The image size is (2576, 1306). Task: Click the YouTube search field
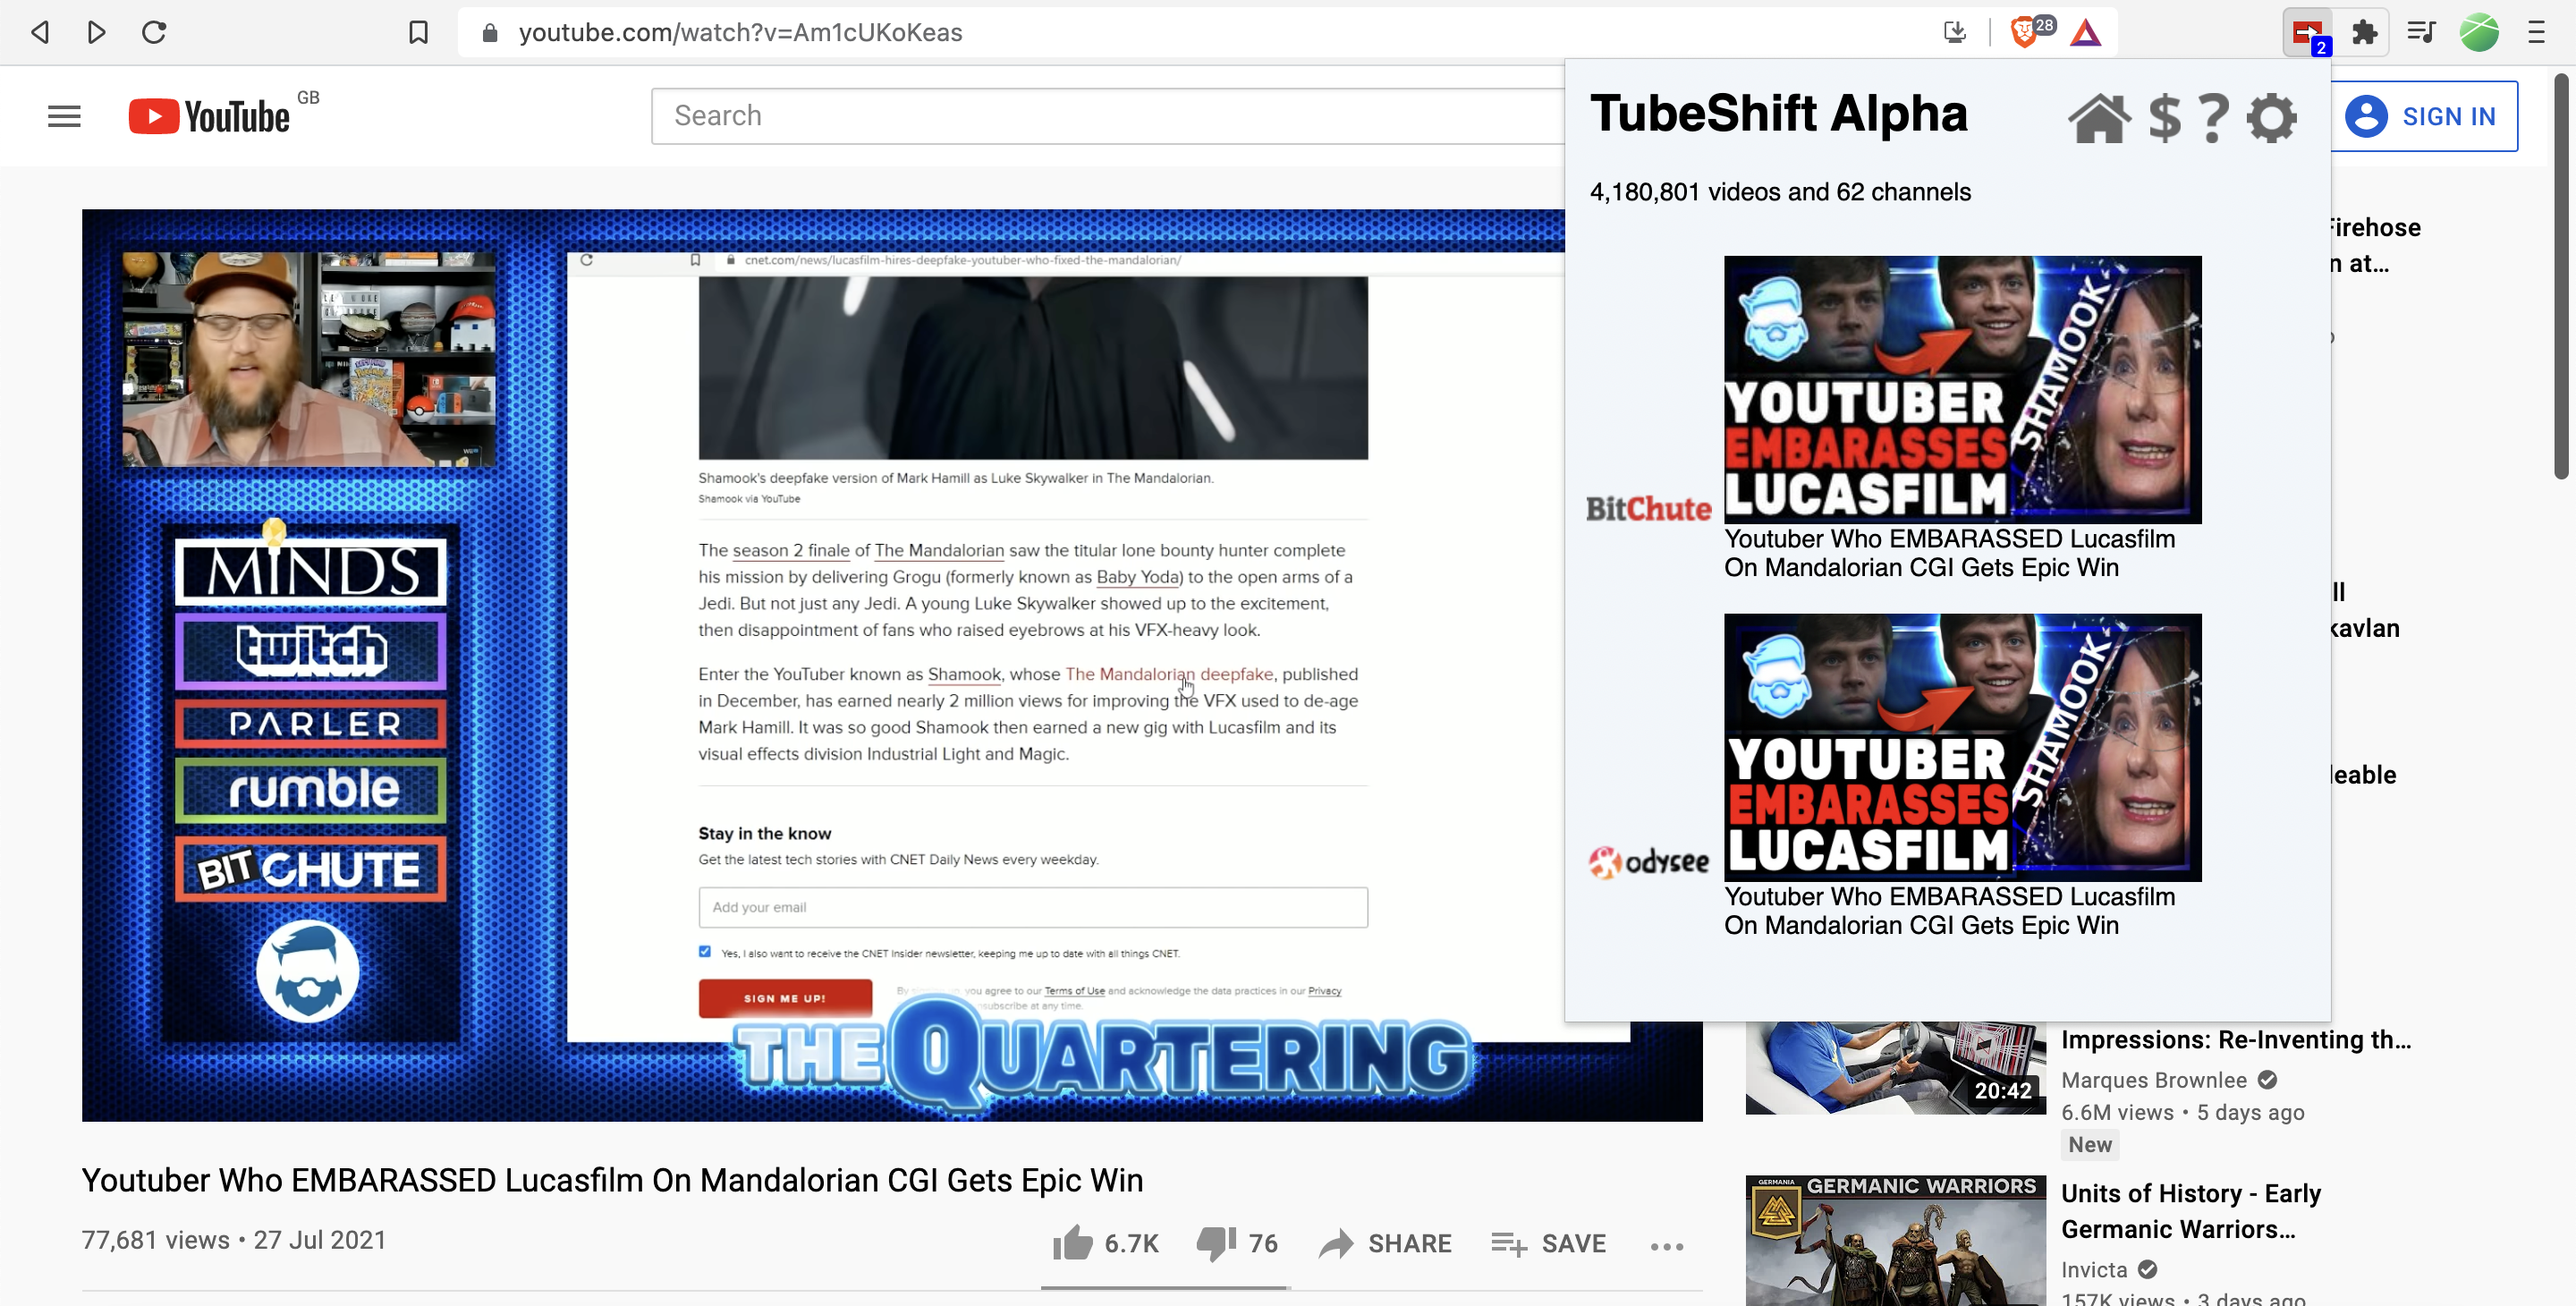coord(1107,116)
